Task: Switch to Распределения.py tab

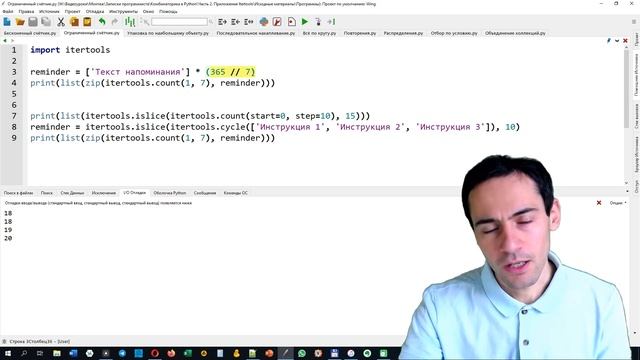Action: point(403,33)
